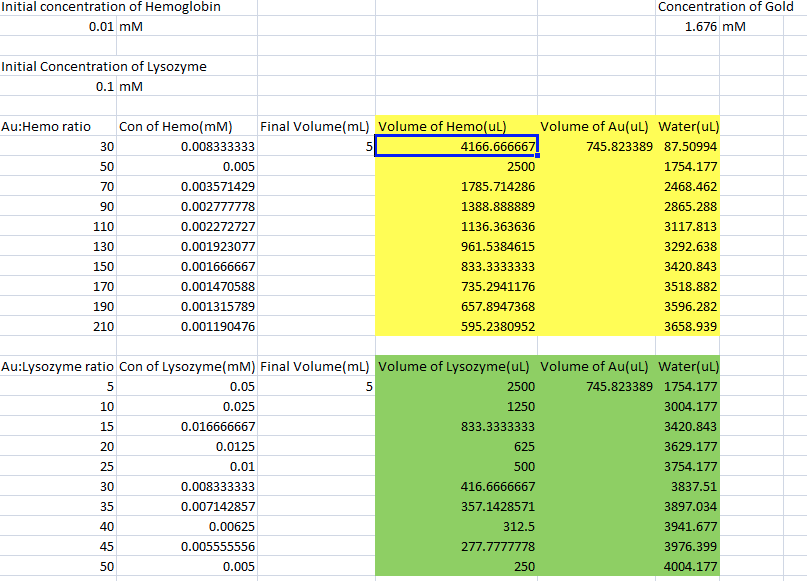Select the Hemo volume cell 1785.714286

(456, 187)
